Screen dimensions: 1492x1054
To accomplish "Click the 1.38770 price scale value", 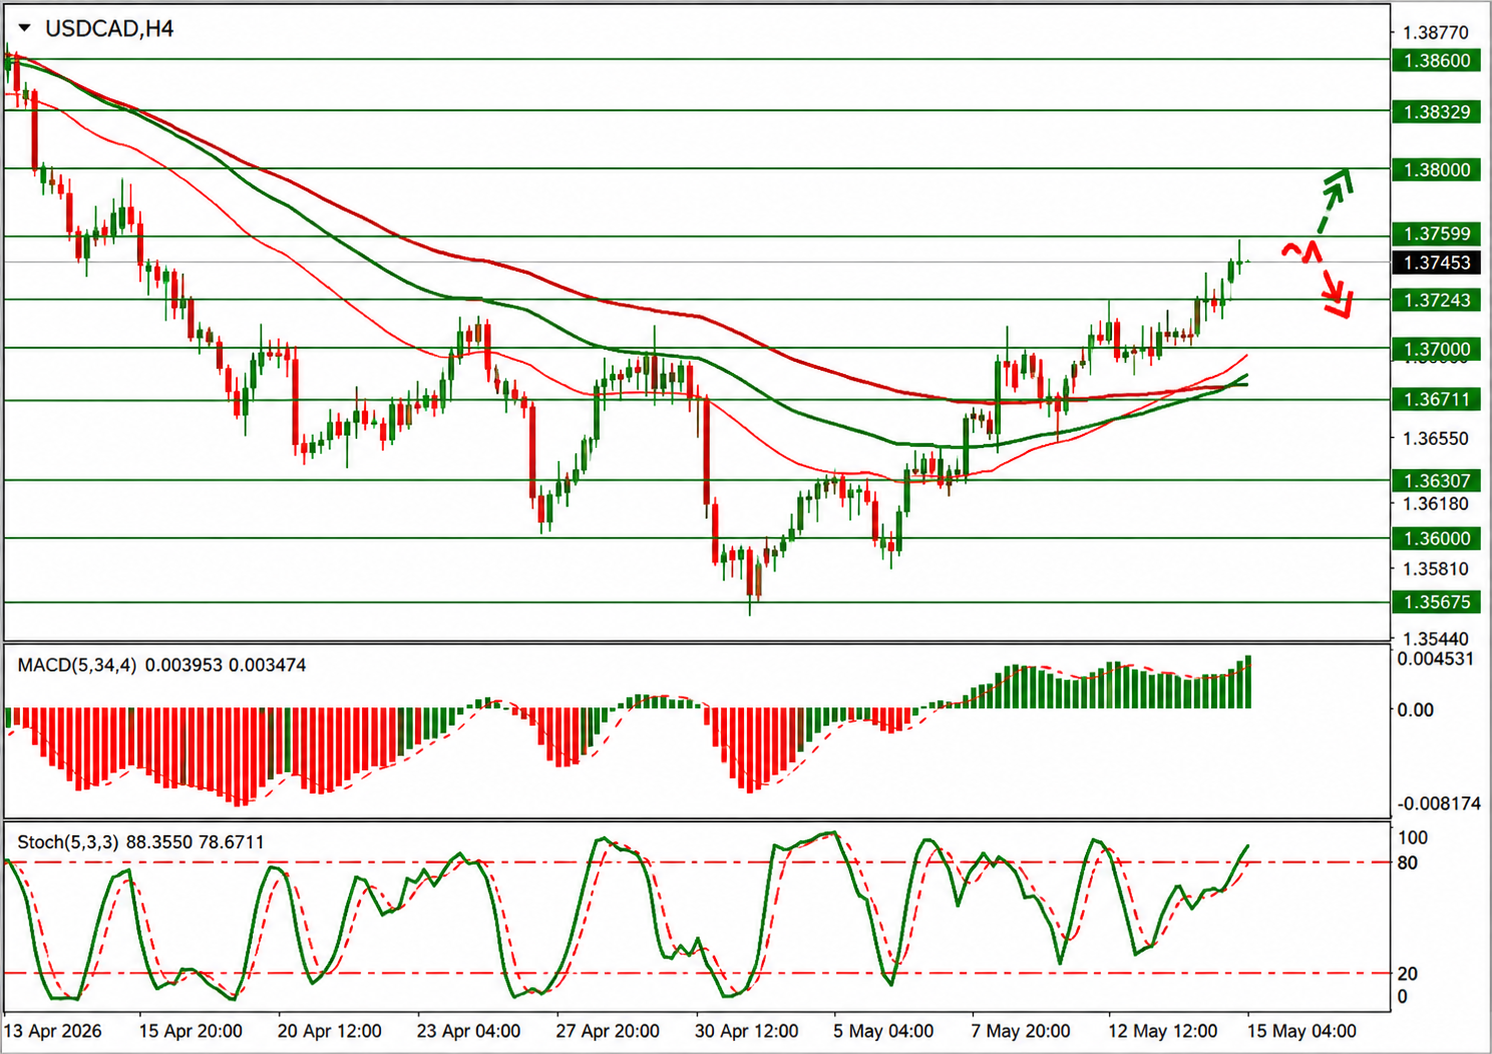I will tap(1436, 33).
